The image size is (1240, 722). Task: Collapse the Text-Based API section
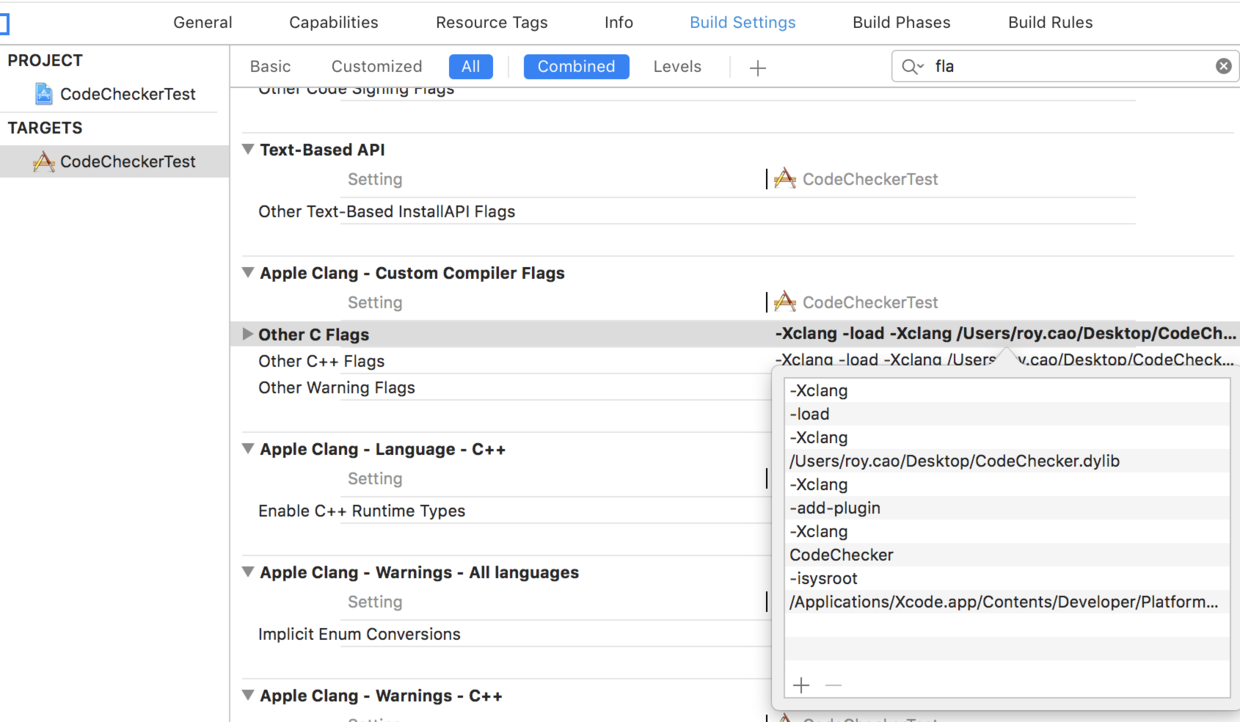coord(248,149)
